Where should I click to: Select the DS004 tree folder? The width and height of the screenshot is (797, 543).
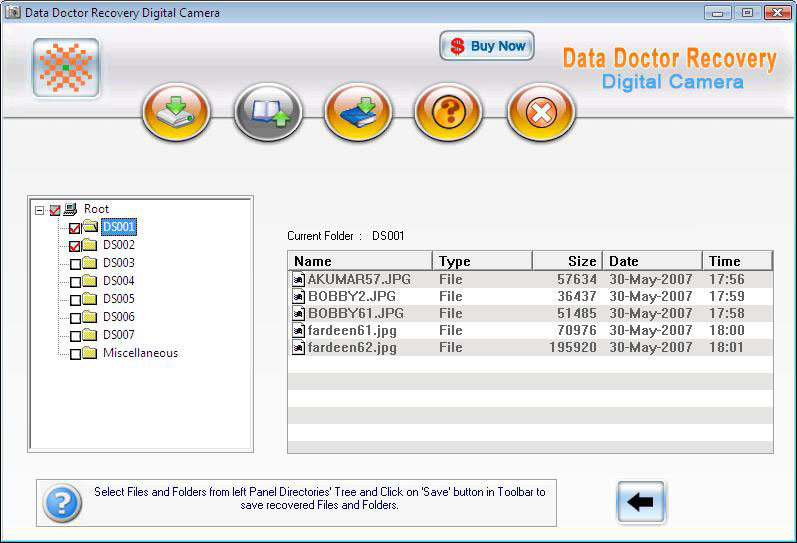(x=119, y=281)
